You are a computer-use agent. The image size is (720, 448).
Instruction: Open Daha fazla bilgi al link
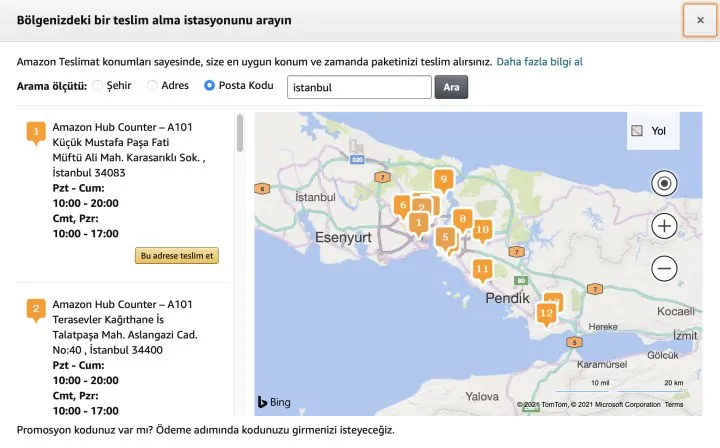pyautogui.click(x=539, y=62)
